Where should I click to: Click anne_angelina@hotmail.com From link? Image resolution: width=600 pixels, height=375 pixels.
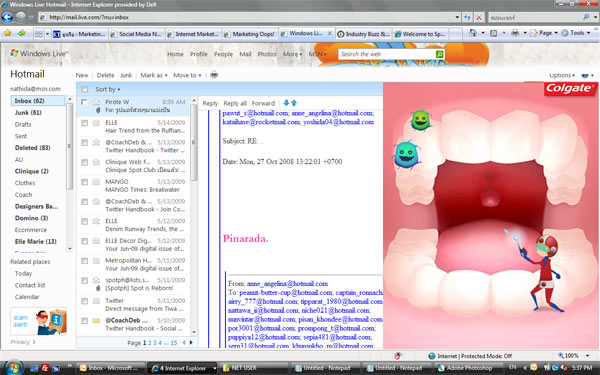(287, 284)
